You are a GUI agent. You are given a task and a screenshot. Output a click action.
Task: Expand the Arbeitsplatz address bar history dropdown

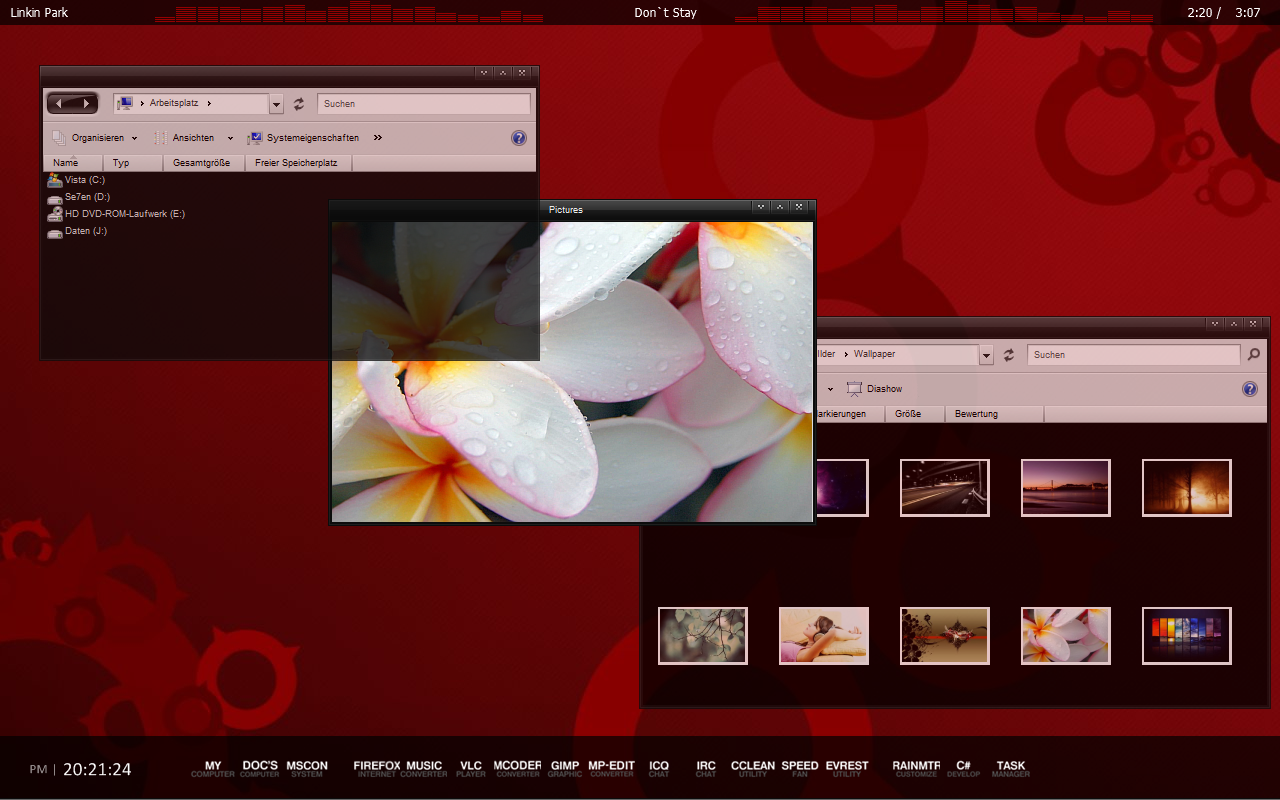tap(277, 104)
